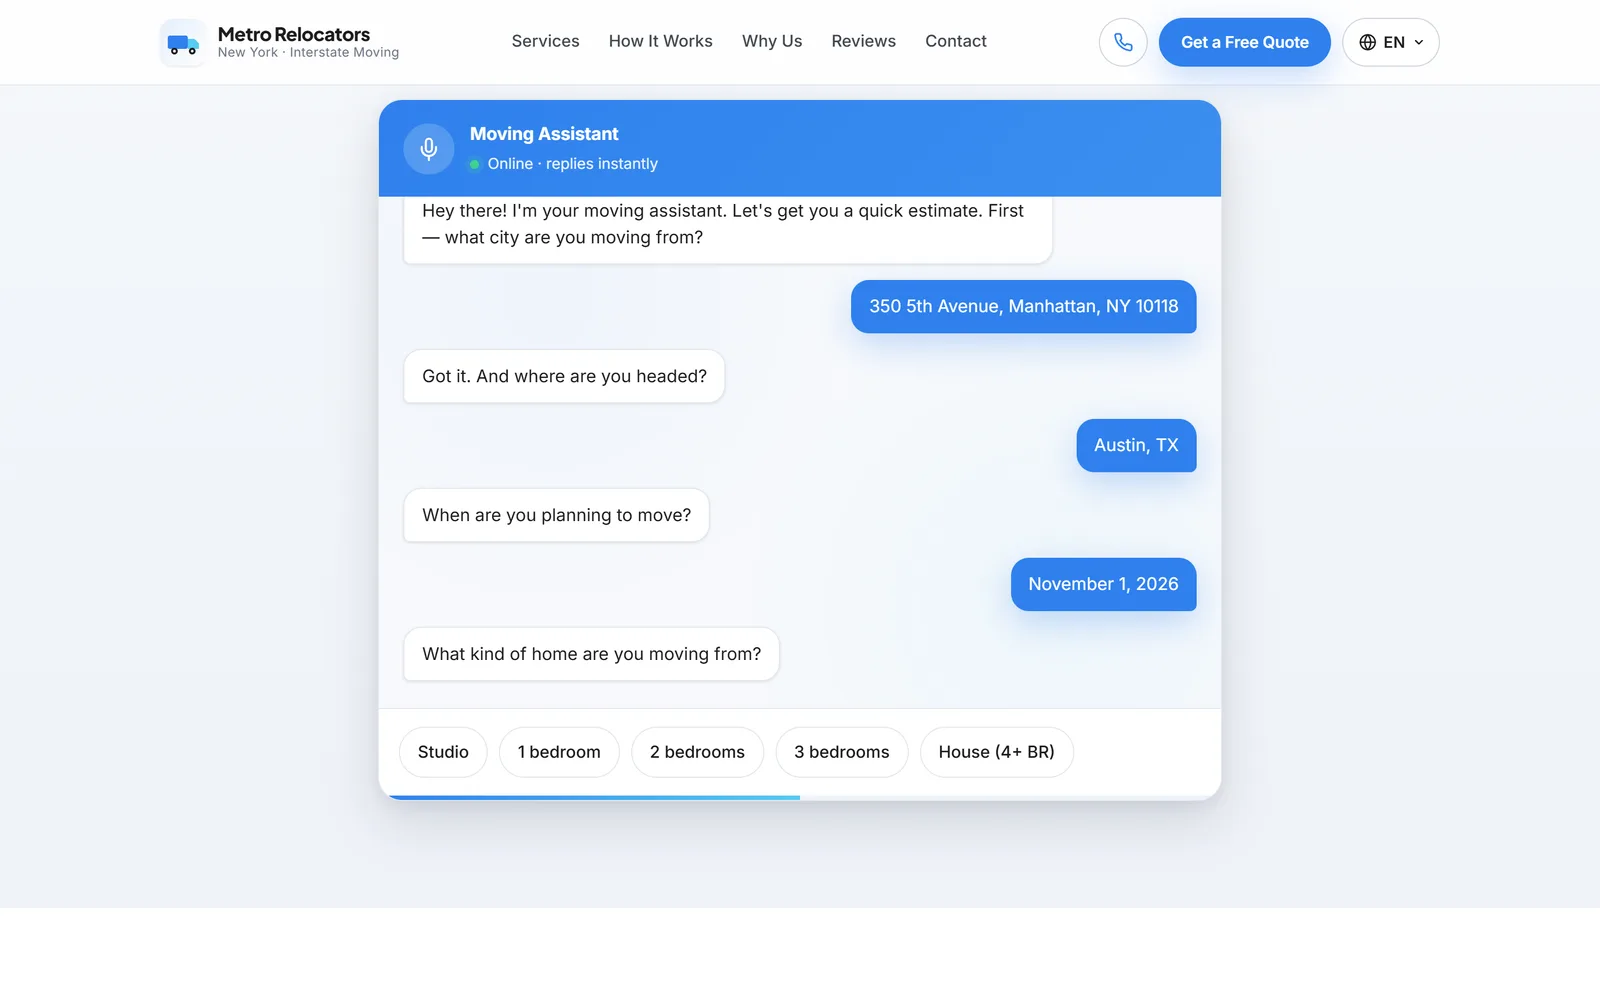Select the 1 bedroom option

[559, 752]
